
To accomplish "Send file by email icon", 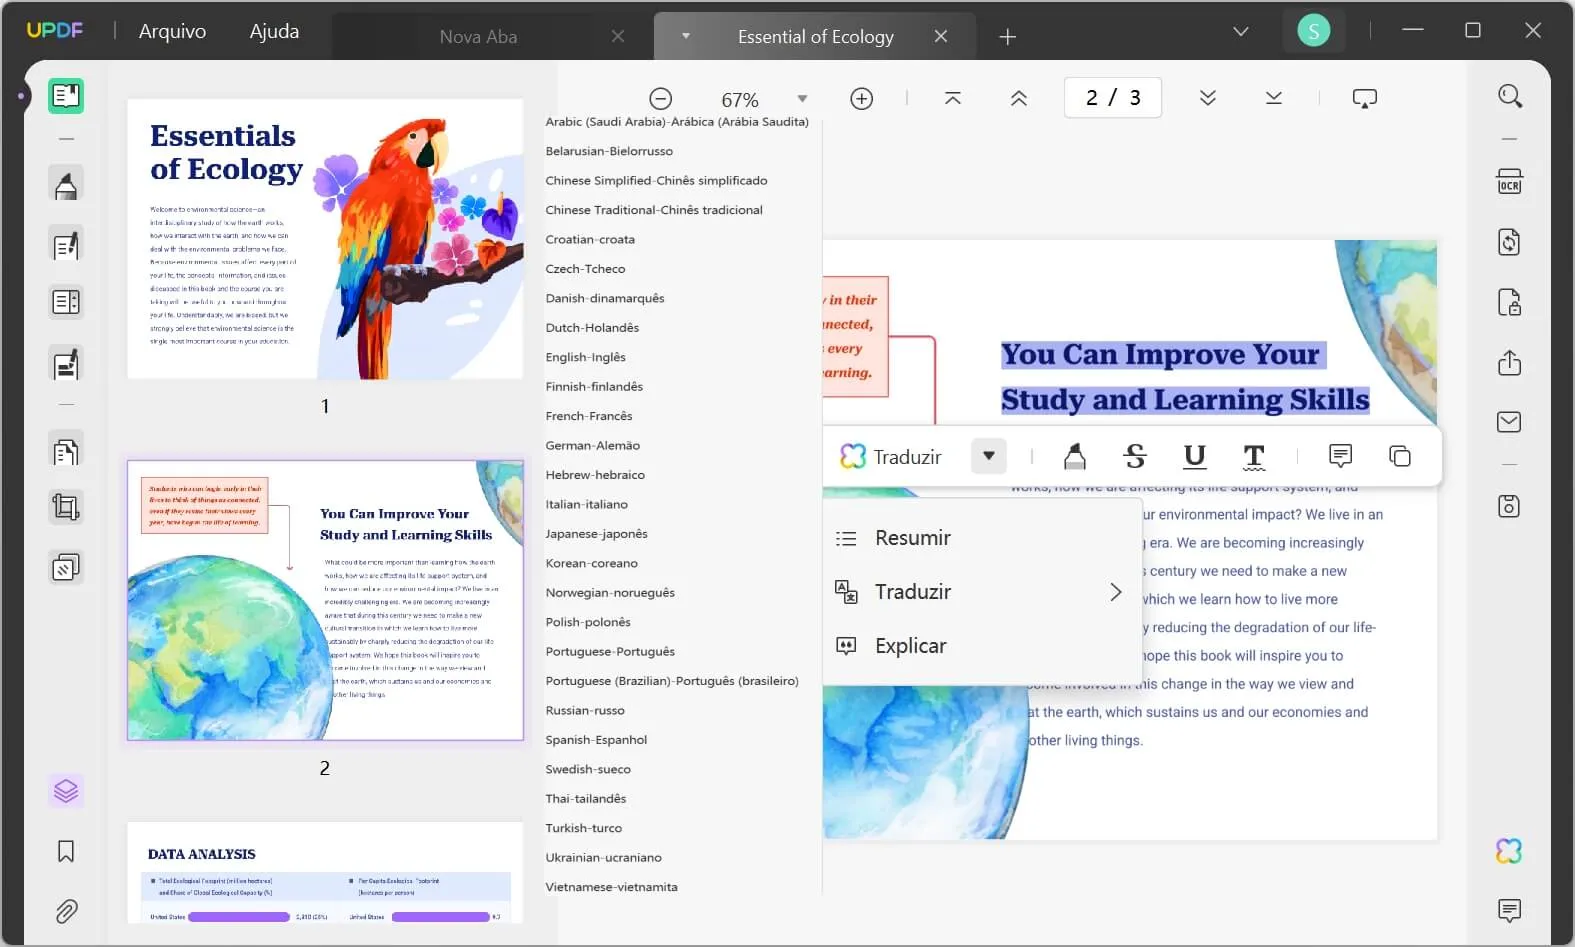I will coord(1510,422).
